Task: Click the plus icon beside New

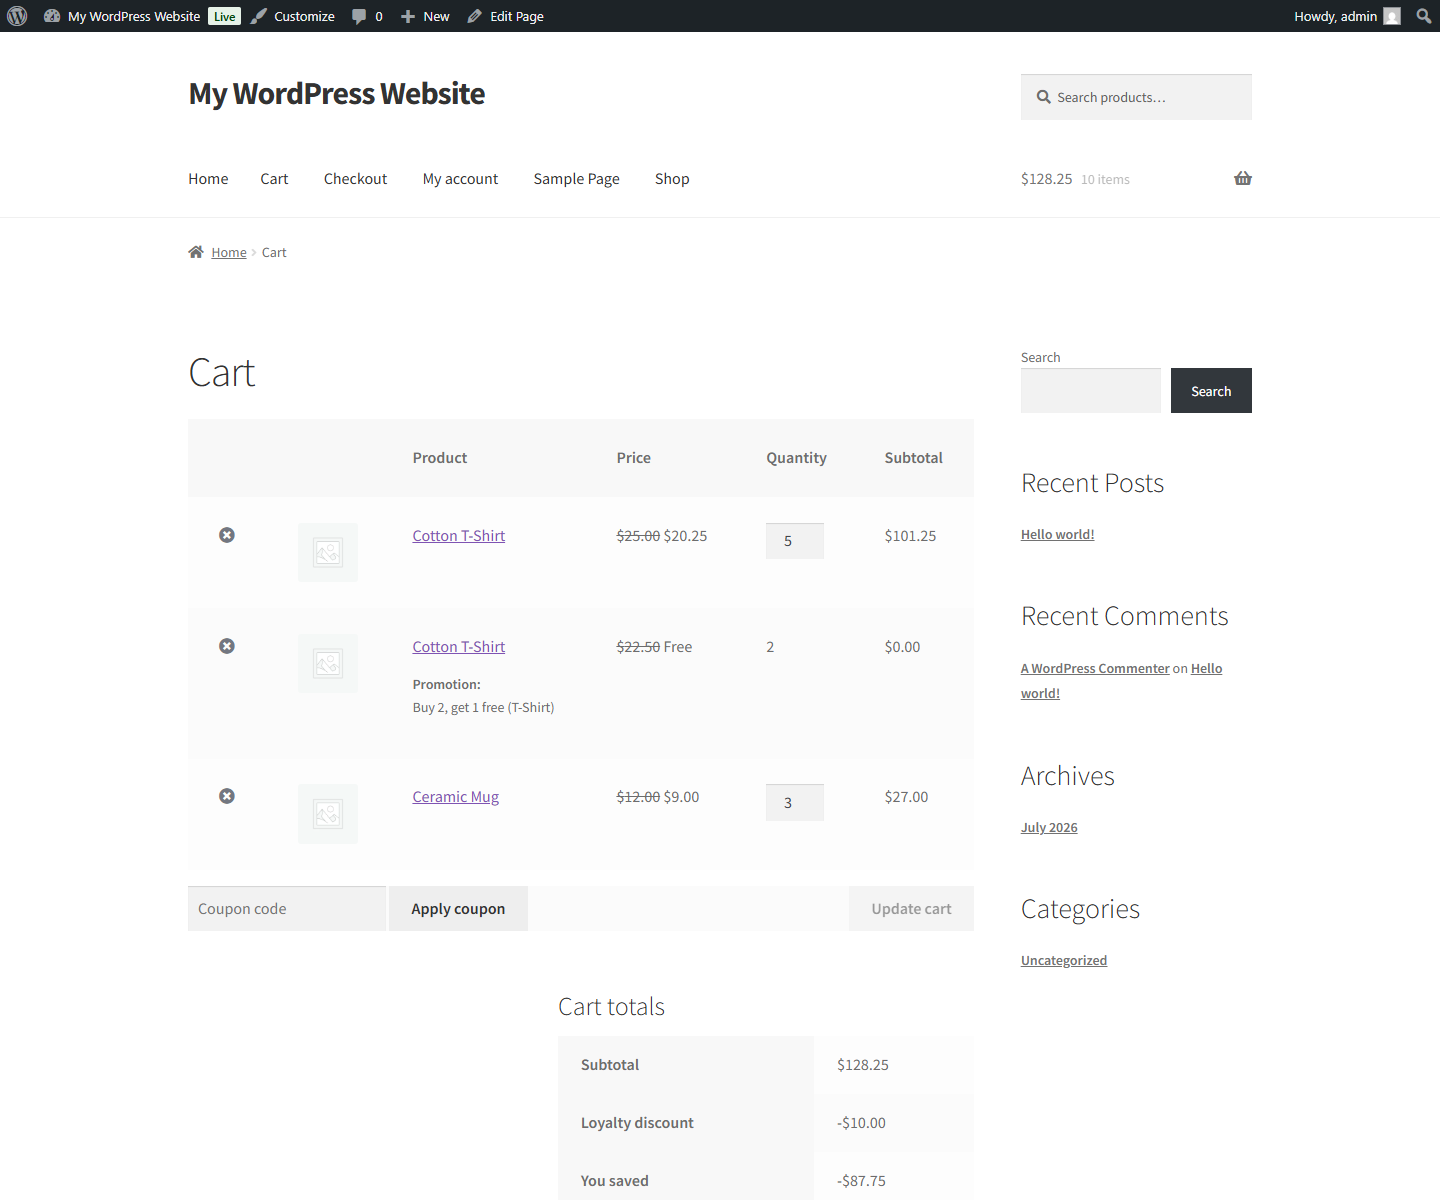Action: (x=408, y=16)
